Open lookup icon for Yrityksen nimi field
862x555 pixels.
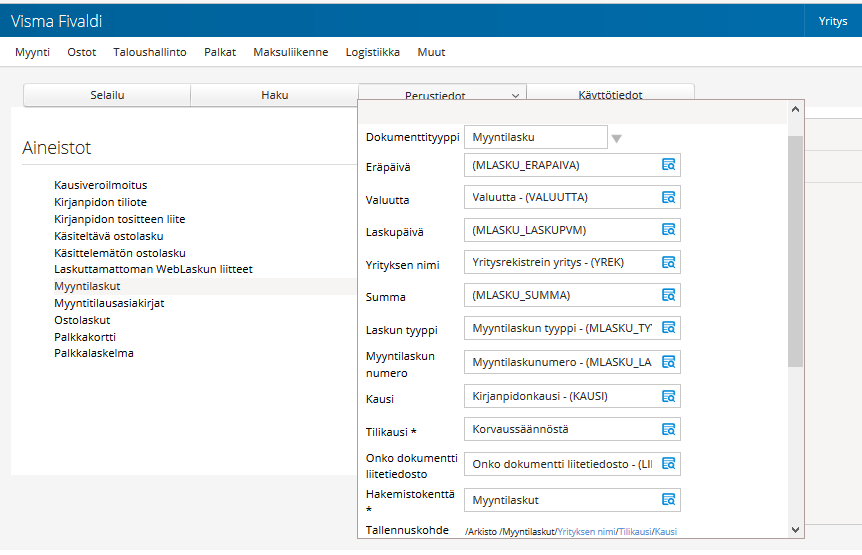[x=668, y=263]
